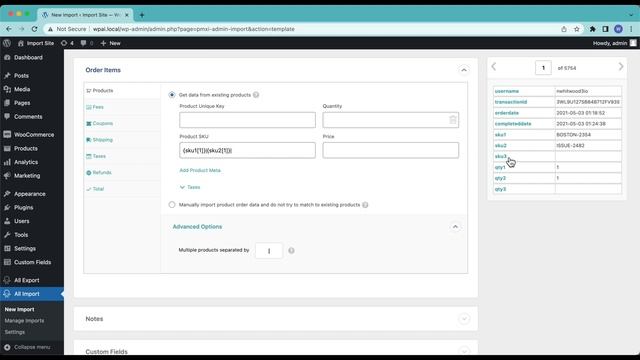Screen dimensions: 640x360
Task: Open Settings under All Import
Action: [15, 332]
